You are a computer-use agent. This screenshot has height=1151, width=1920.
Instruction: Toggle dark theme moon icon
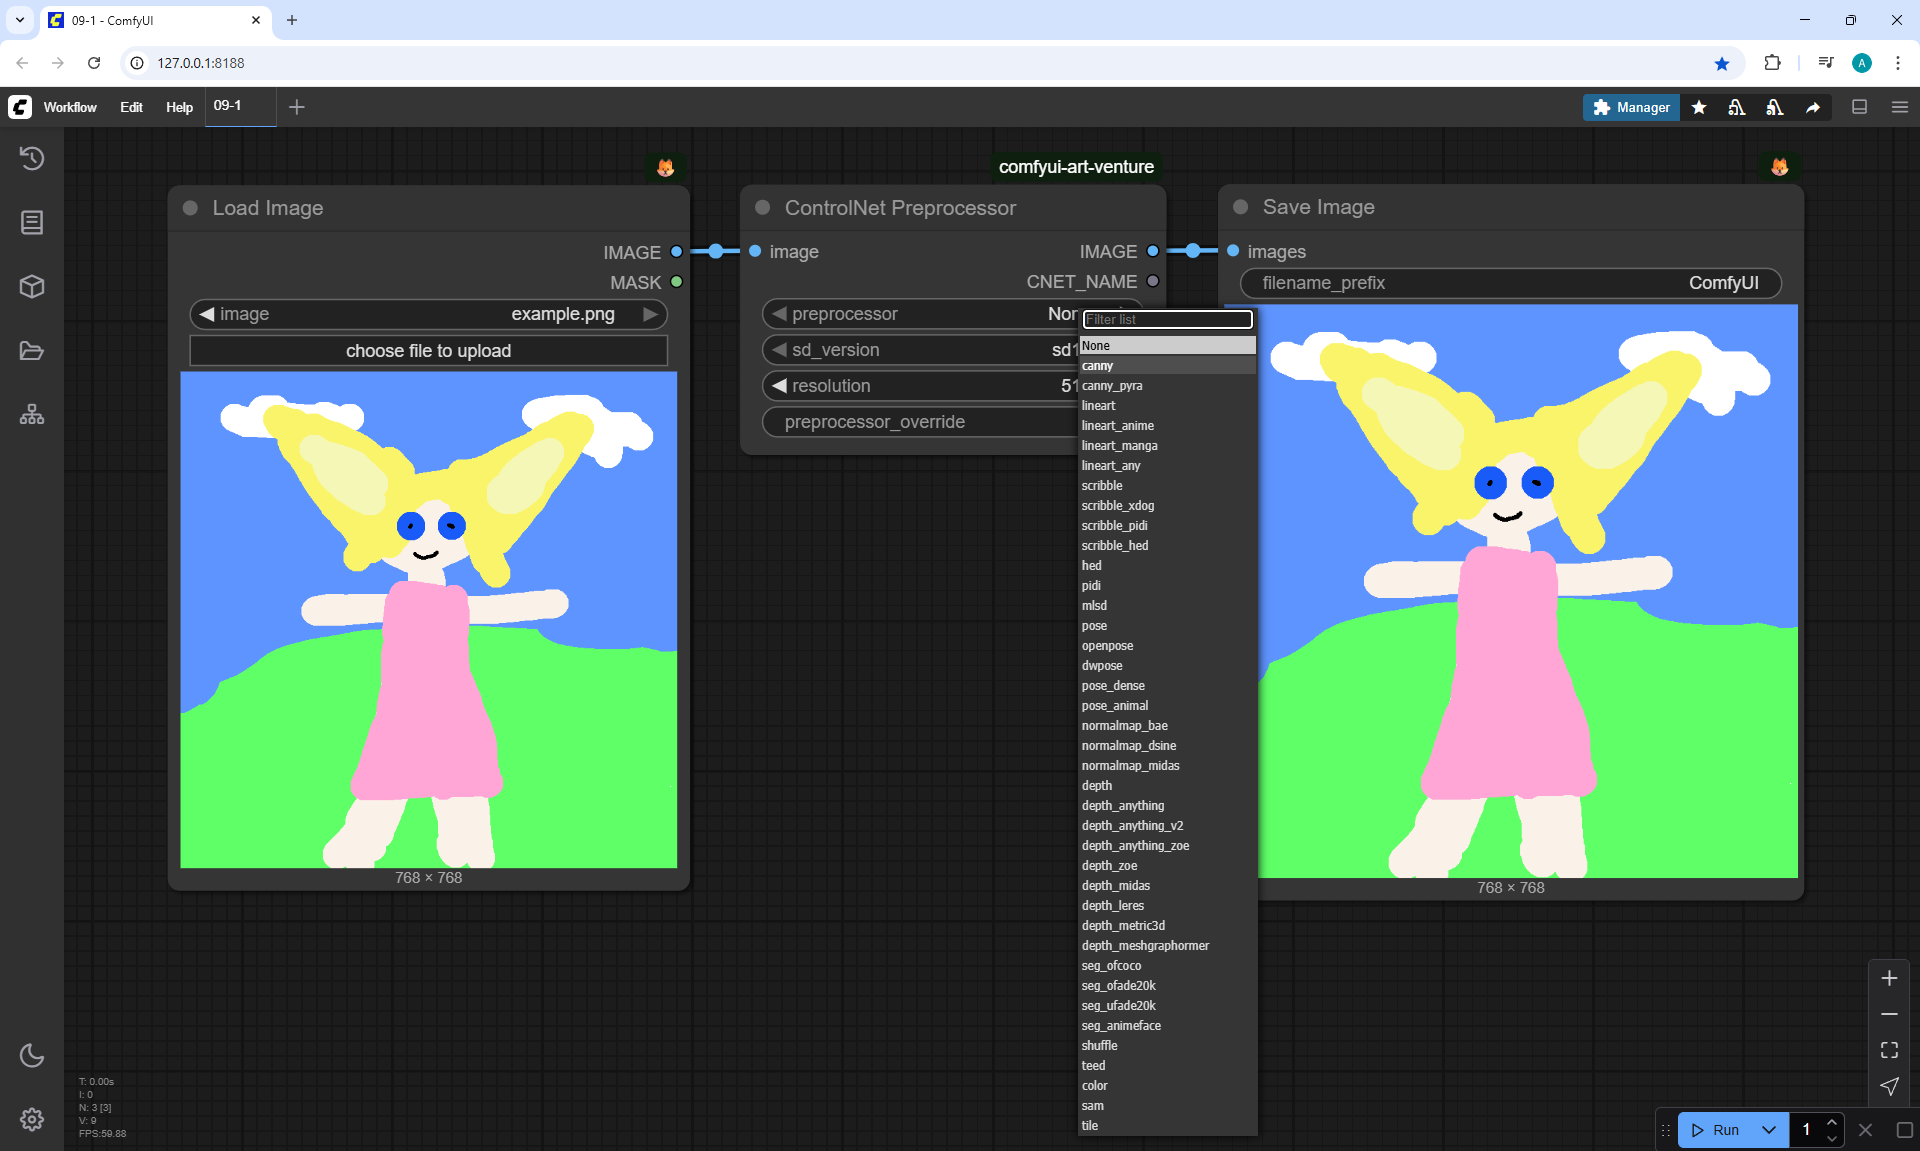pos(32,1055)
